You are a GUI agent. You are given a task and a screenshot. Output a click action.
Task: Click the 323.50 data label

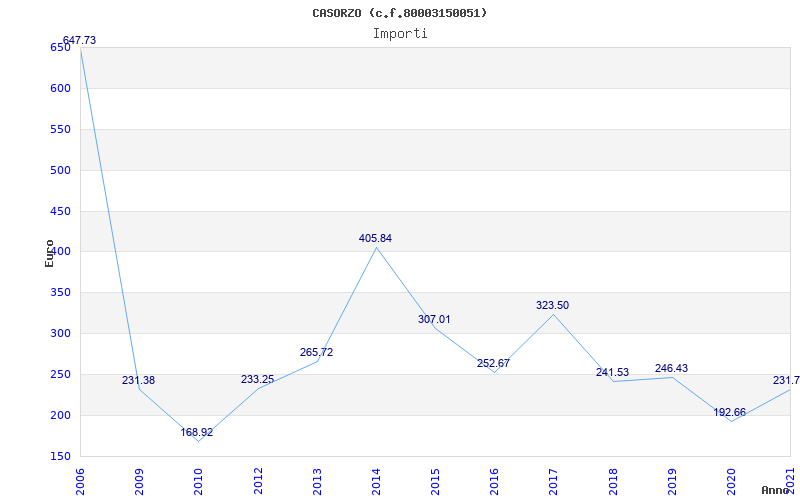(x=553, y=305)
